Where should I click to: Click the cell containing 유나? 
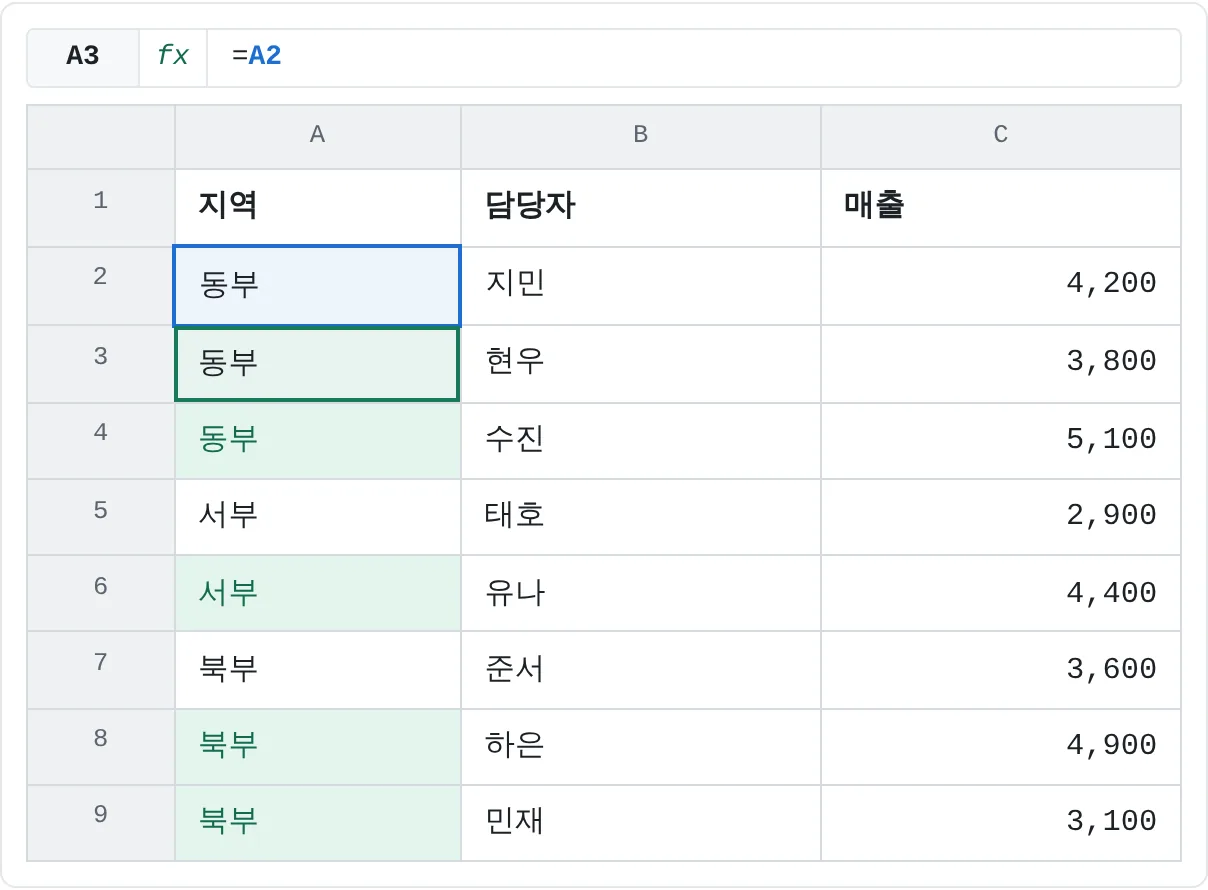(641, 593)
